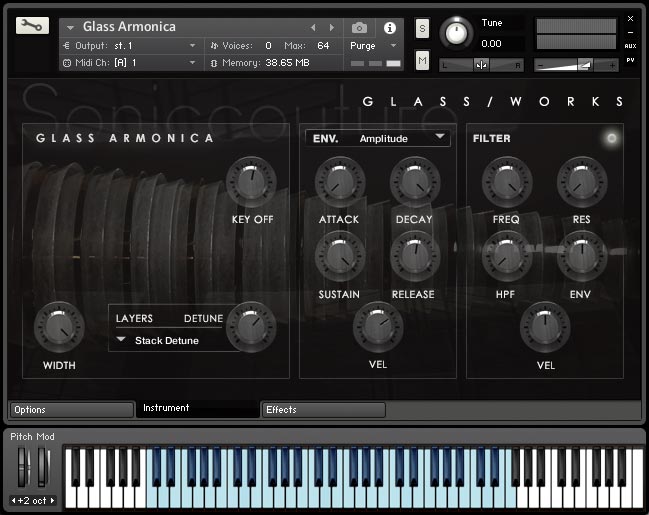Open the Purge dropdown menu
The image size is (649, 515).
pos(393,46)
